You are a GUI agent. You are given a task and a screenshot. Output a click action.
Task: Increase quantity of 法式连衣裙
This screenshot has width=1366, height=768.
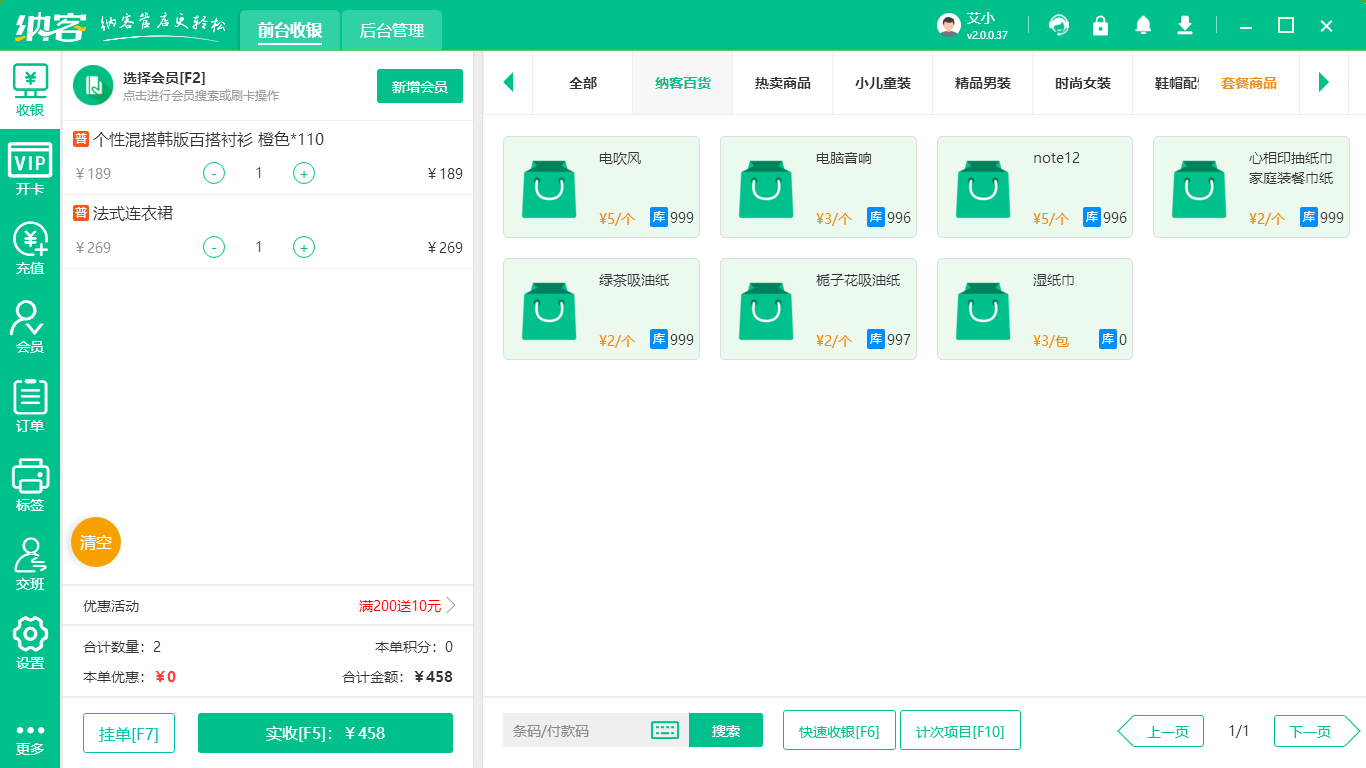304,247
